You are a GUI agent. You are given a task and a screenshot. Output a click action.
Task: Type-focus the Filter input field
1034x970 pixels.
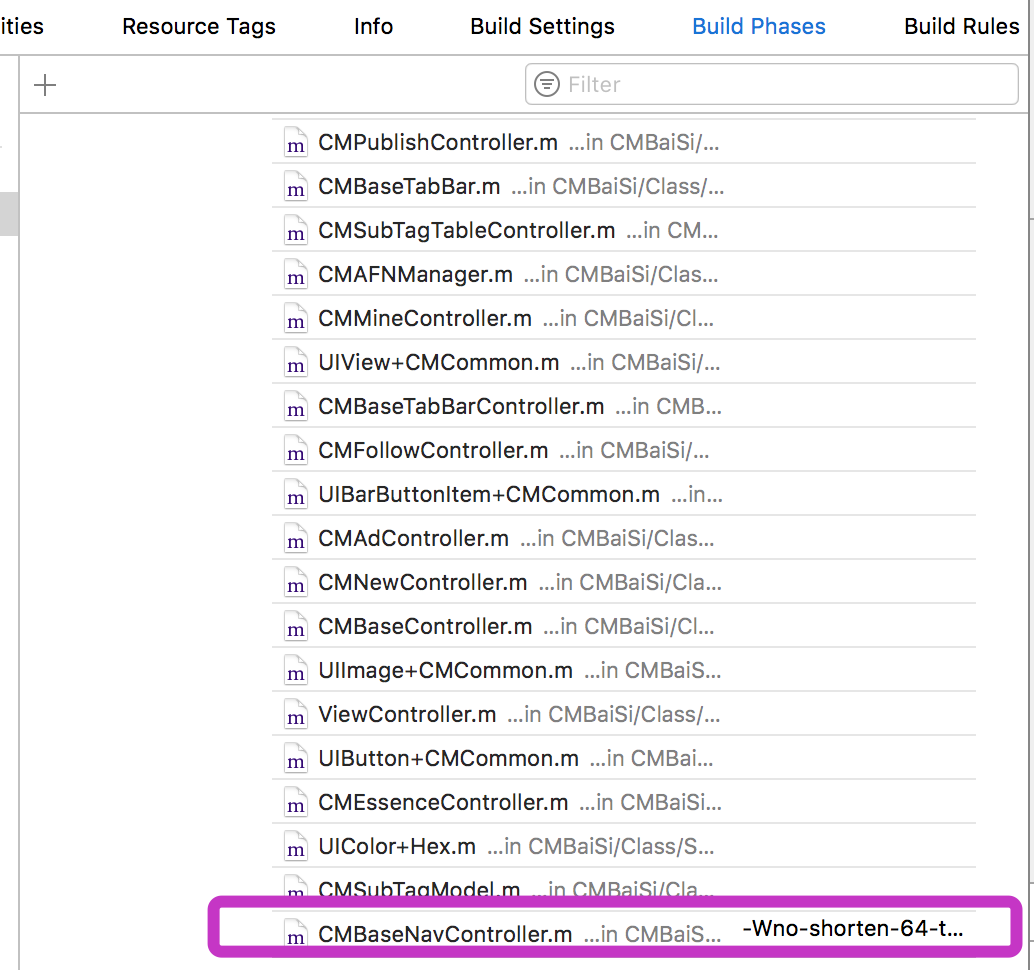coord(772,84)
